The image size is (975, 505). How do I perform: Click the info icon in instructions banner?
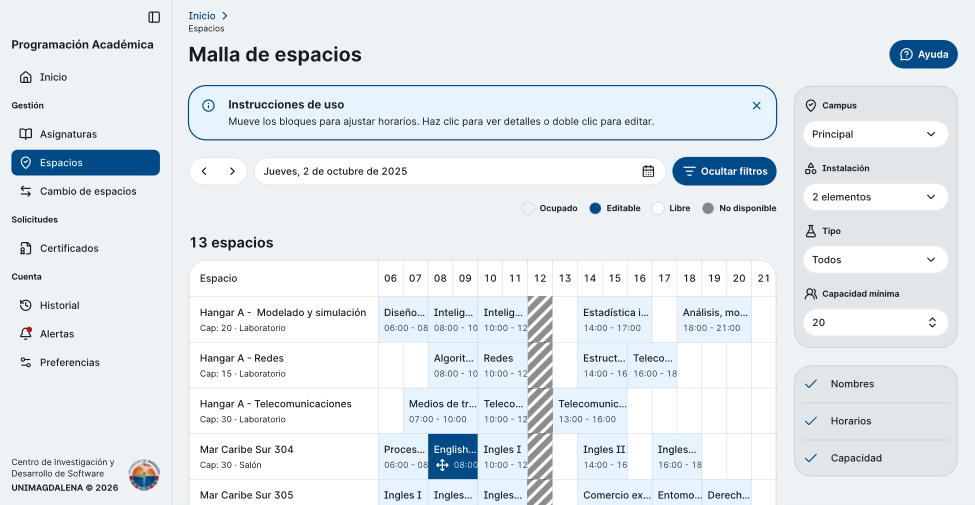[x=208, y=106]
